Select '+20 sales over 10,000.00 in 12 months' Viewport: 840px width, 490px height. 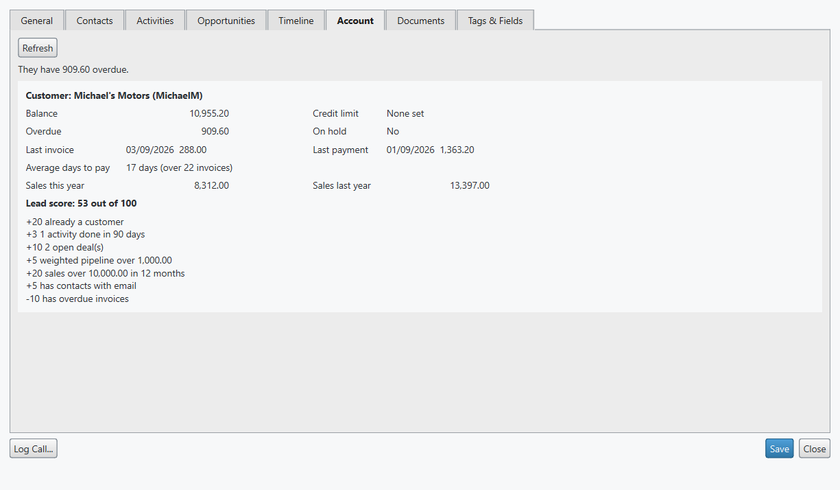tap(105, 273)
